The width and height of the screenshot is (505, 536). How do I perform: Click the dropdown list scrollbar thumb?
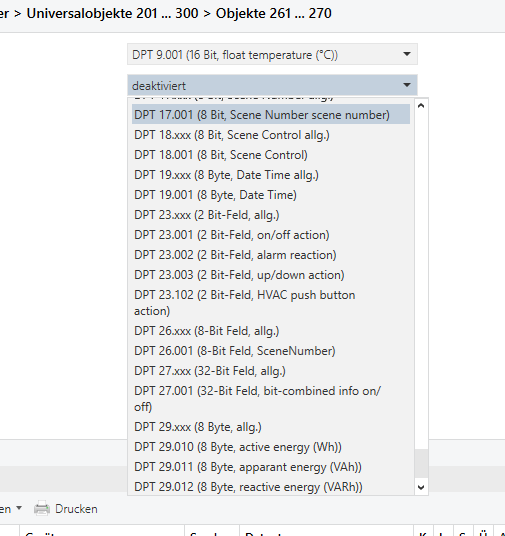click(x=421, y=465)
